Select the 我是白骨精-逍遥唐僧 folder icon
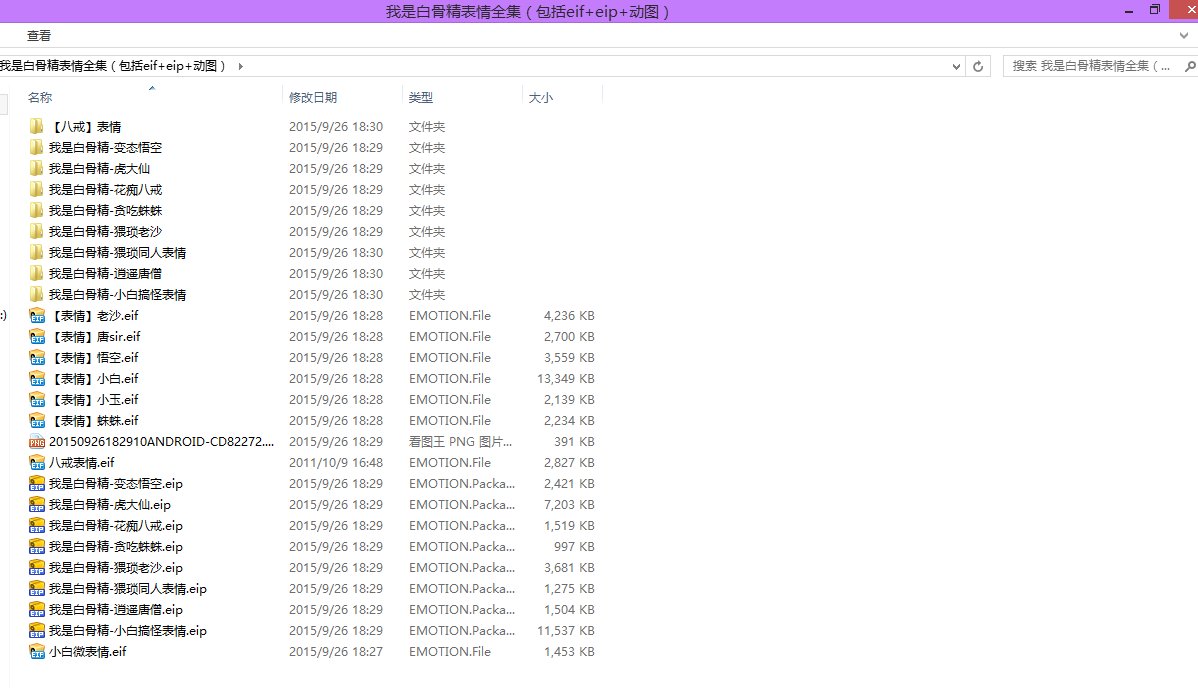 pyautogui.click(x=37, y=274)
